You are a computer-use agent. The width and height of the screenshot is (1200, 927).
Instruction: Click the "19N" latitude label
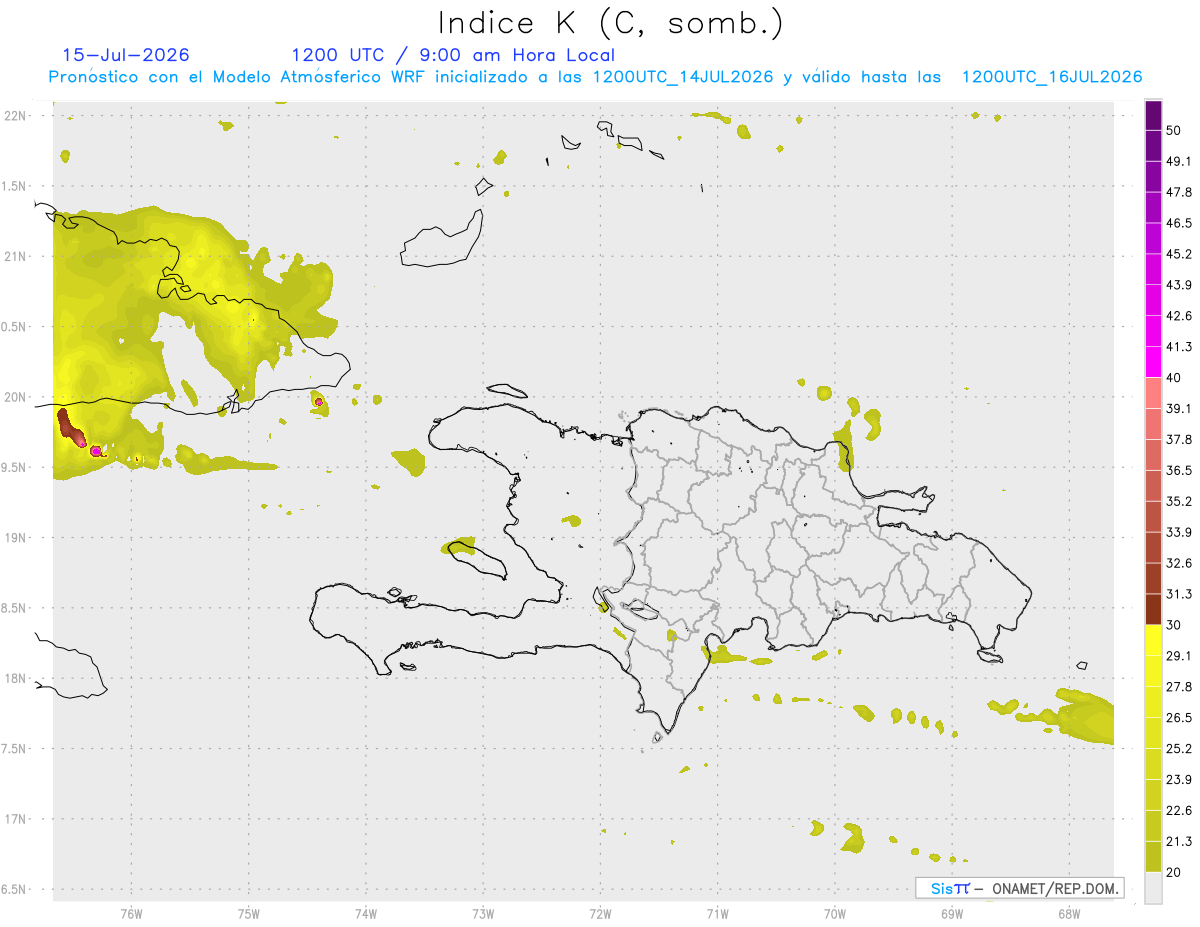(x=15, y=538)
